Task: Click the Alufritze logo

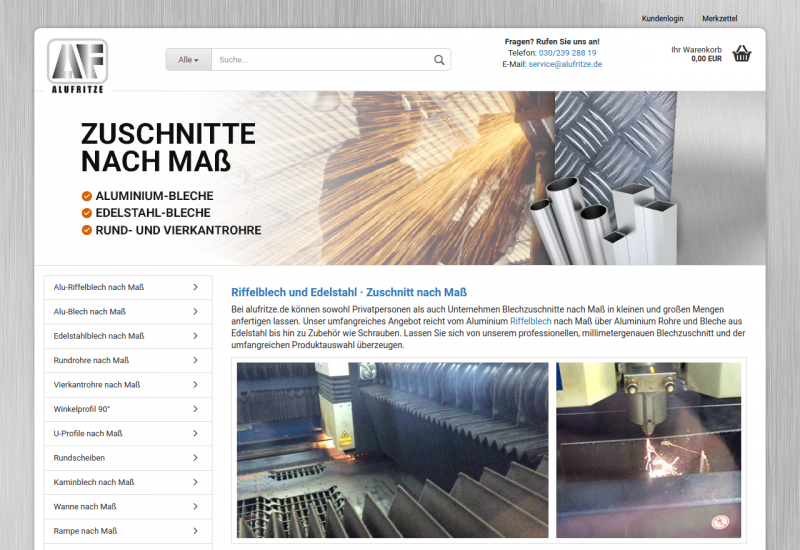Action: coord(77,65)
